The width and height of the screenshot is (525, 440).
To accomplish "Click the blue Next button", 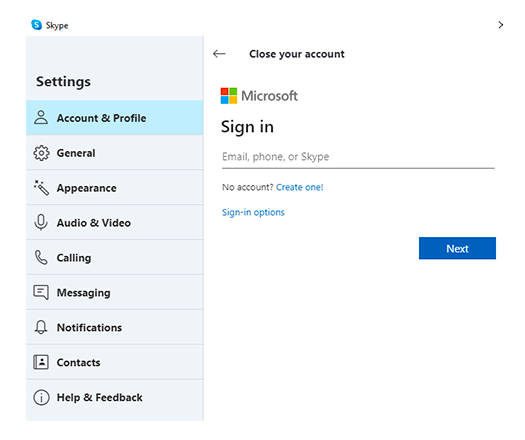I will coord(457,248).
